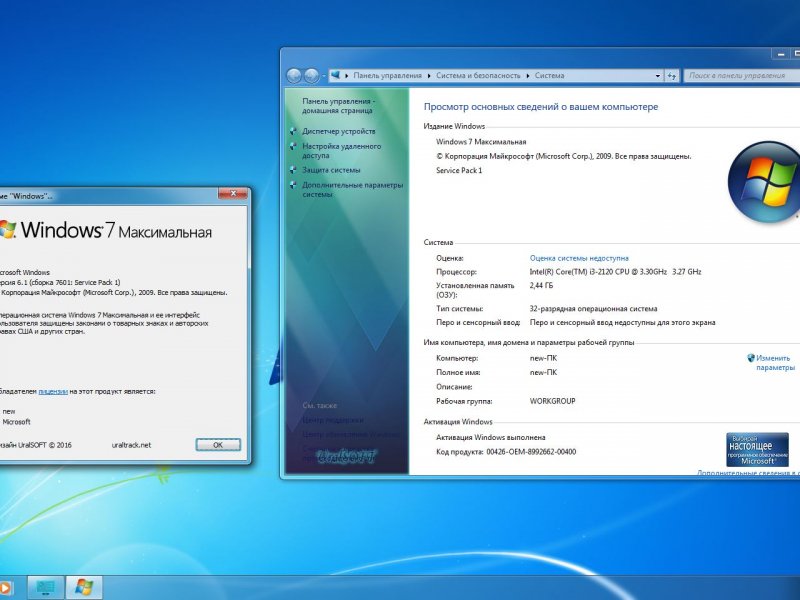800x600 pixels.
Task: Click edition text Windows 7 Максимальная in System window
Action: (x=481, y=142)
